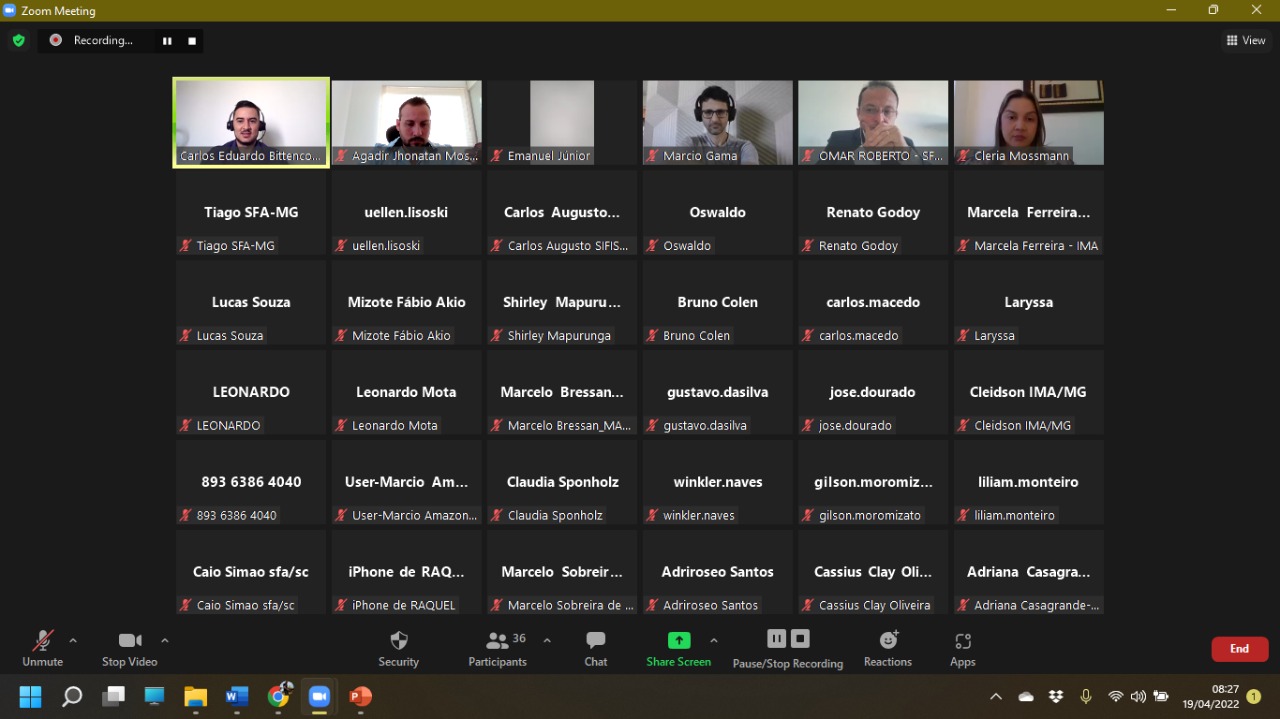
Task: Toggle camera off with Stop Video
Action: [129, 648]
